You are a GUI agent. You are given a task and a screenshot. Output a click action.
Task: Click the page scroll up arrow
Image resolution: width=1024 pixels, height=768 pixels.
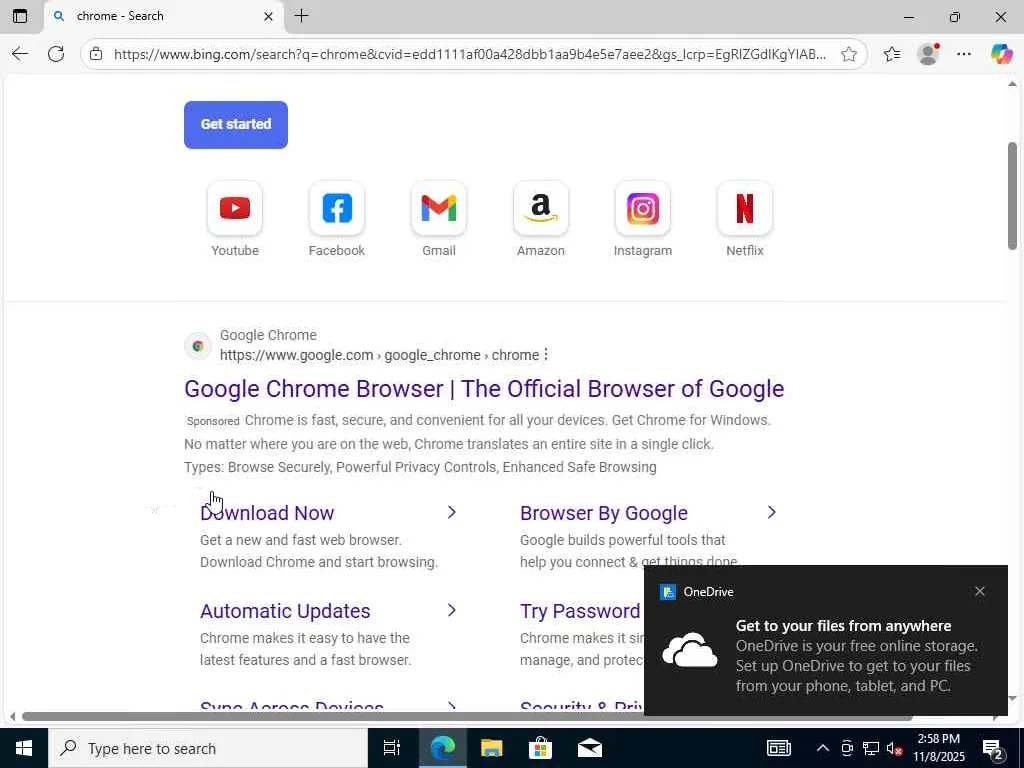click(x=1012, y=84)
